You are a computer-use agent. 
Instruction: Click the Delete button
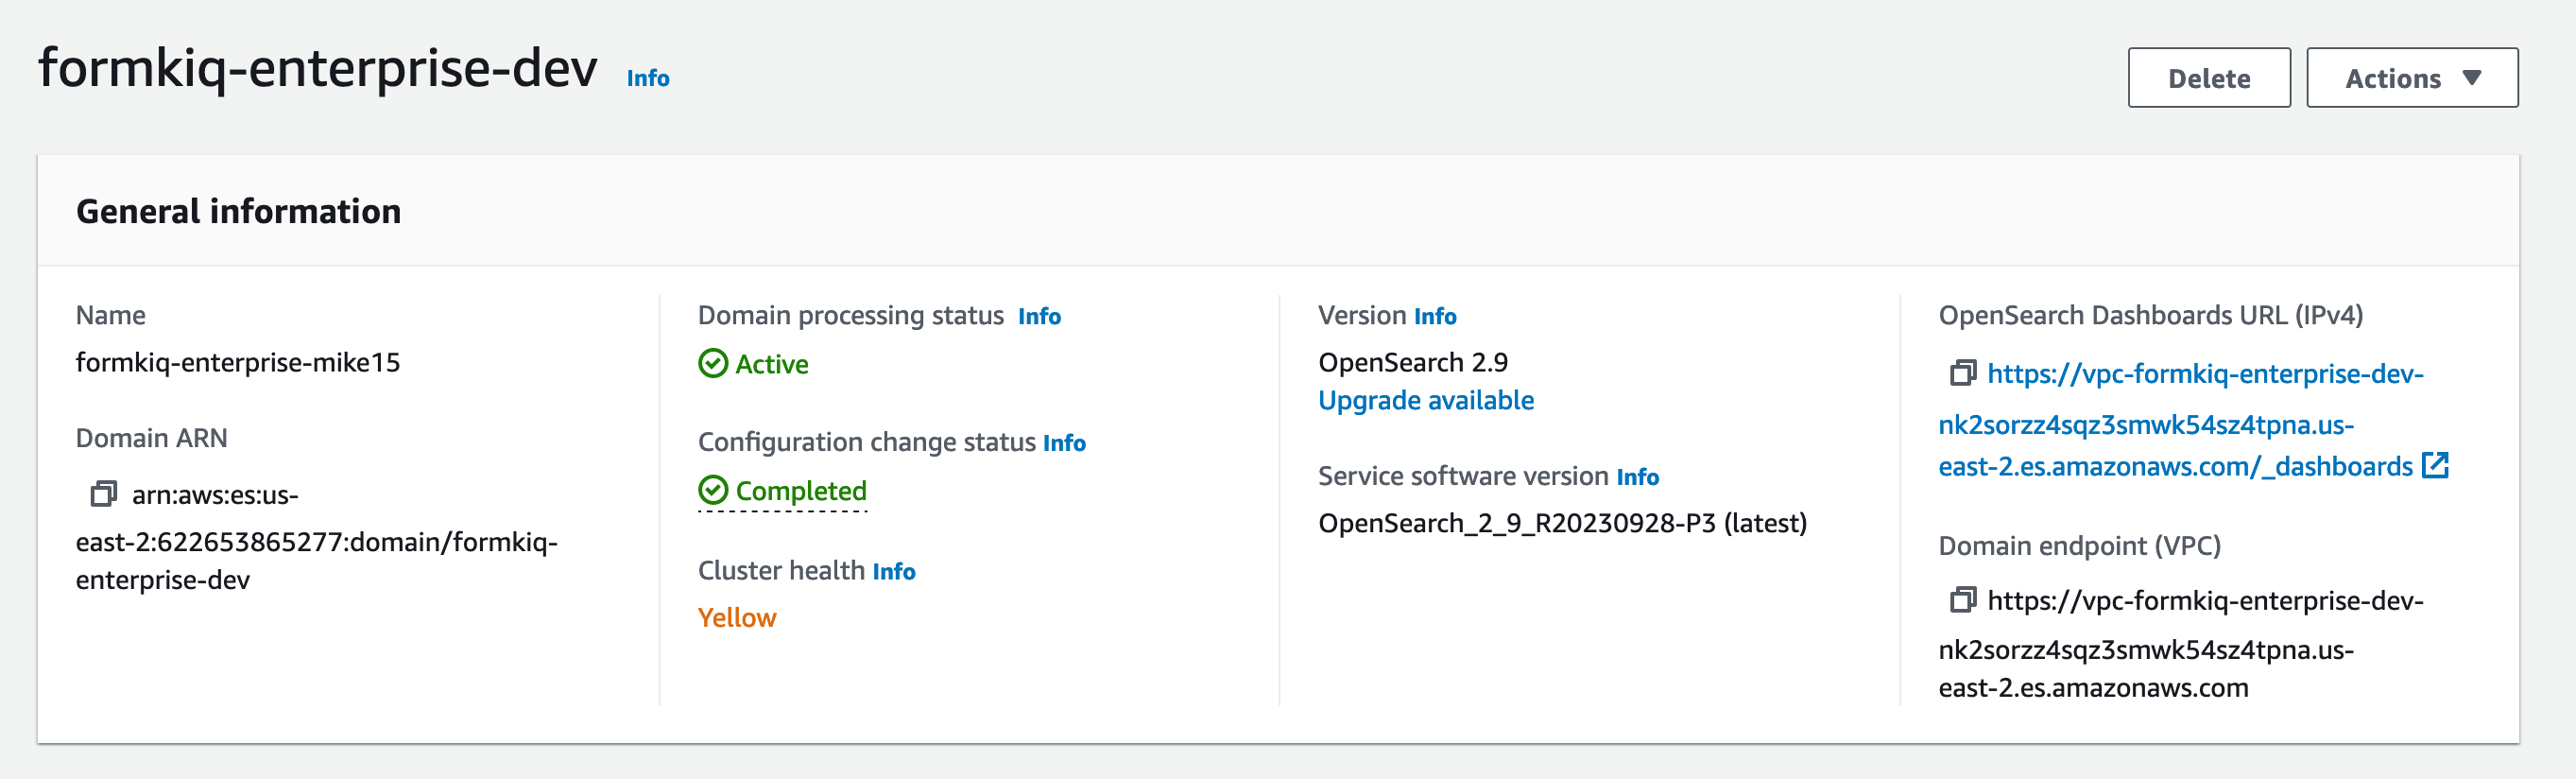pos(2209,78)
